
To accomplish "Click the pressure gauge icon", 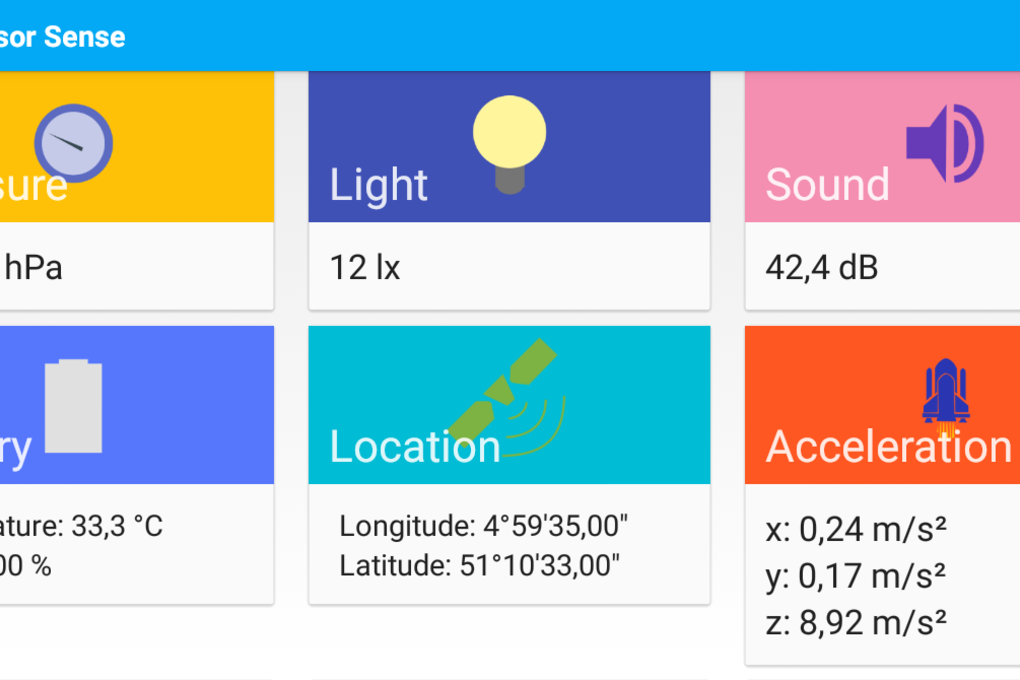I will tap(74, 143).
